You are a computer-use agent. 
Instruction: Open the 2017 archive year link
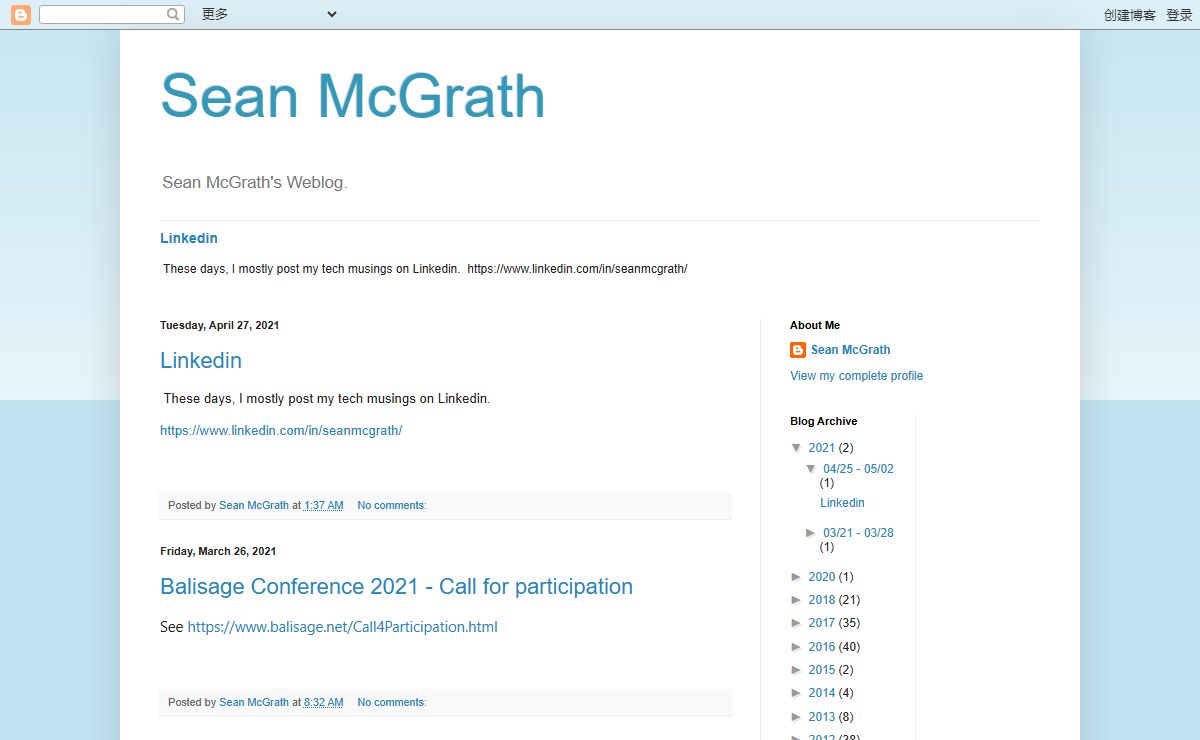pos(821,623)
